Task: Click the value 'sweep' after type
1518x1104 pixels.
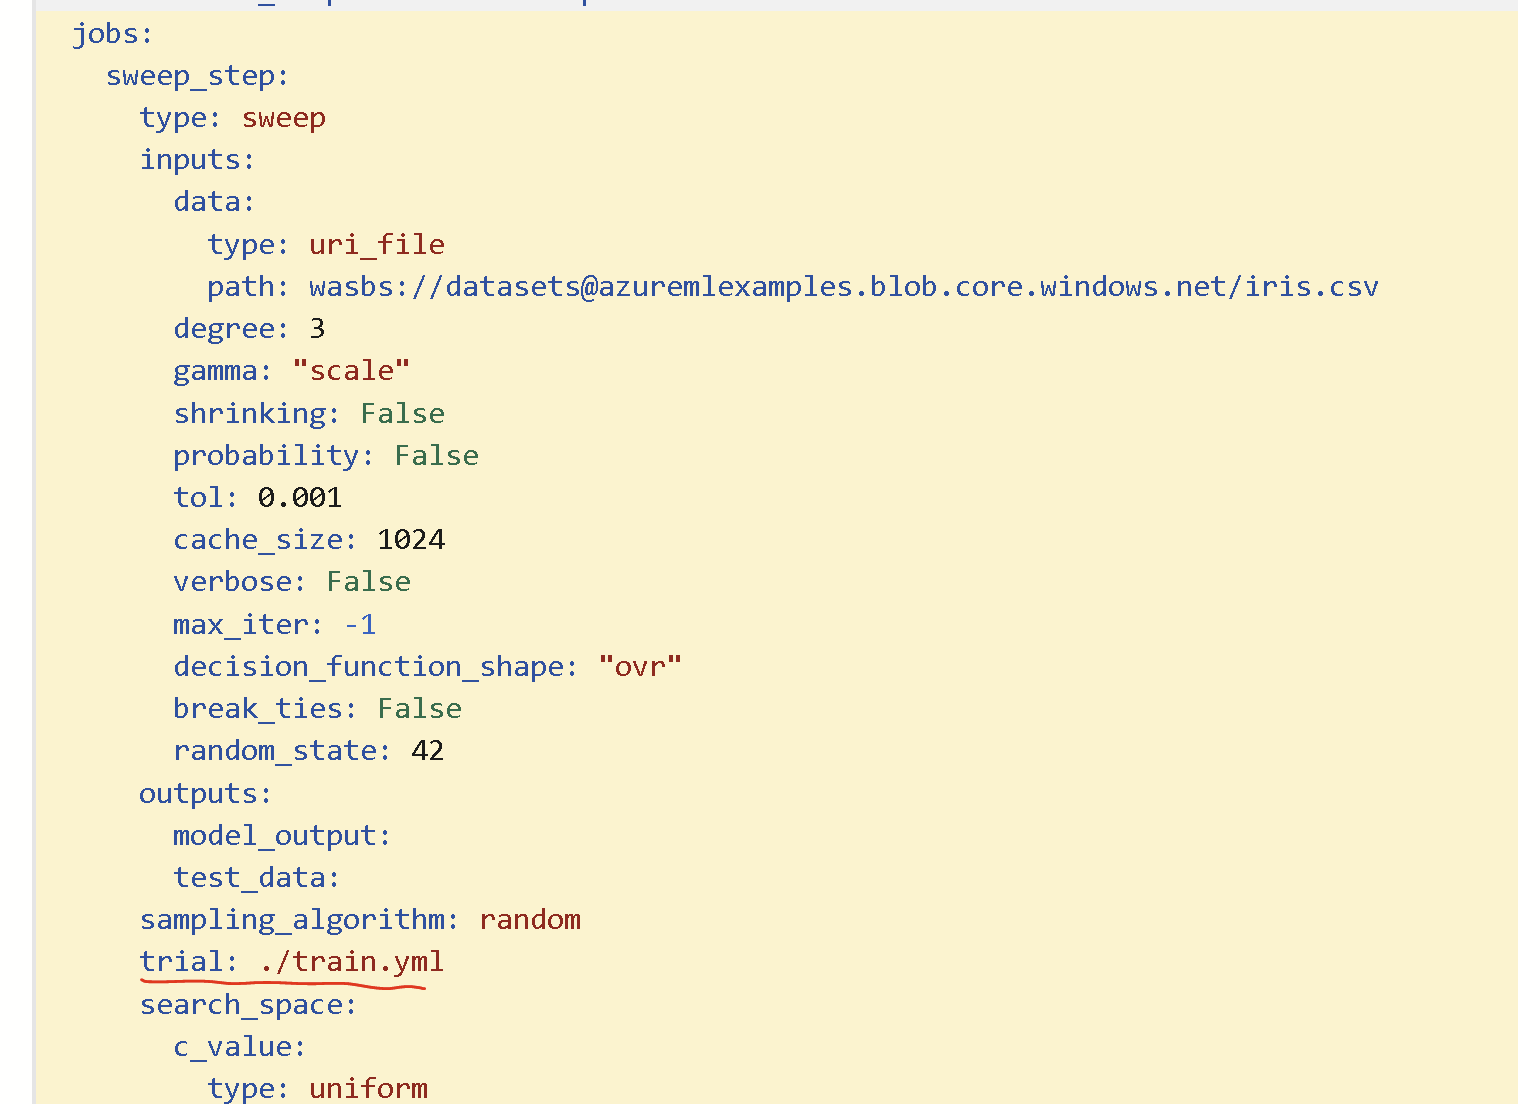Action: pyautogui.click(x=284, y=118)
